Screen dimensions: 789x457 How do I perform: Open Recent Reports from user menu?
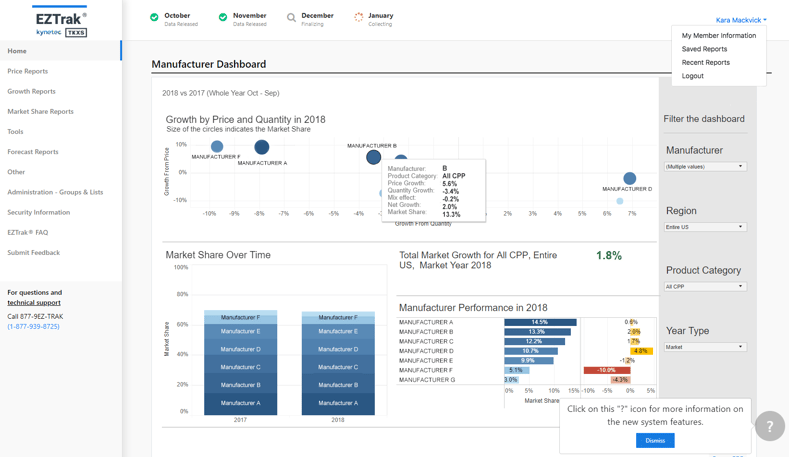[x=705, y=63]
